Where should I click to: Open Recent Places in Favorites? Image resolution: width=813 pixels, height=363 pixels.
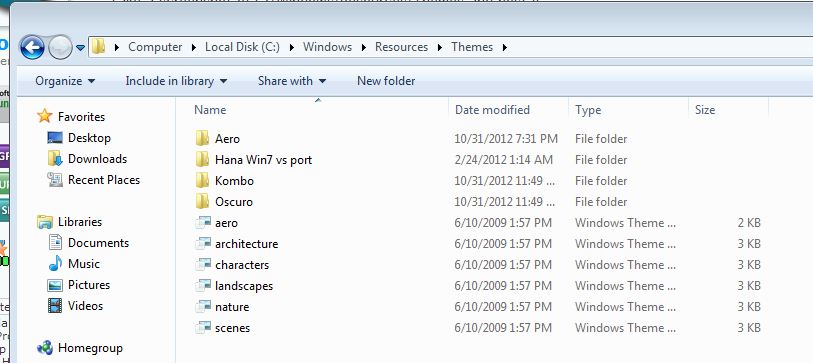coord(104,180)
